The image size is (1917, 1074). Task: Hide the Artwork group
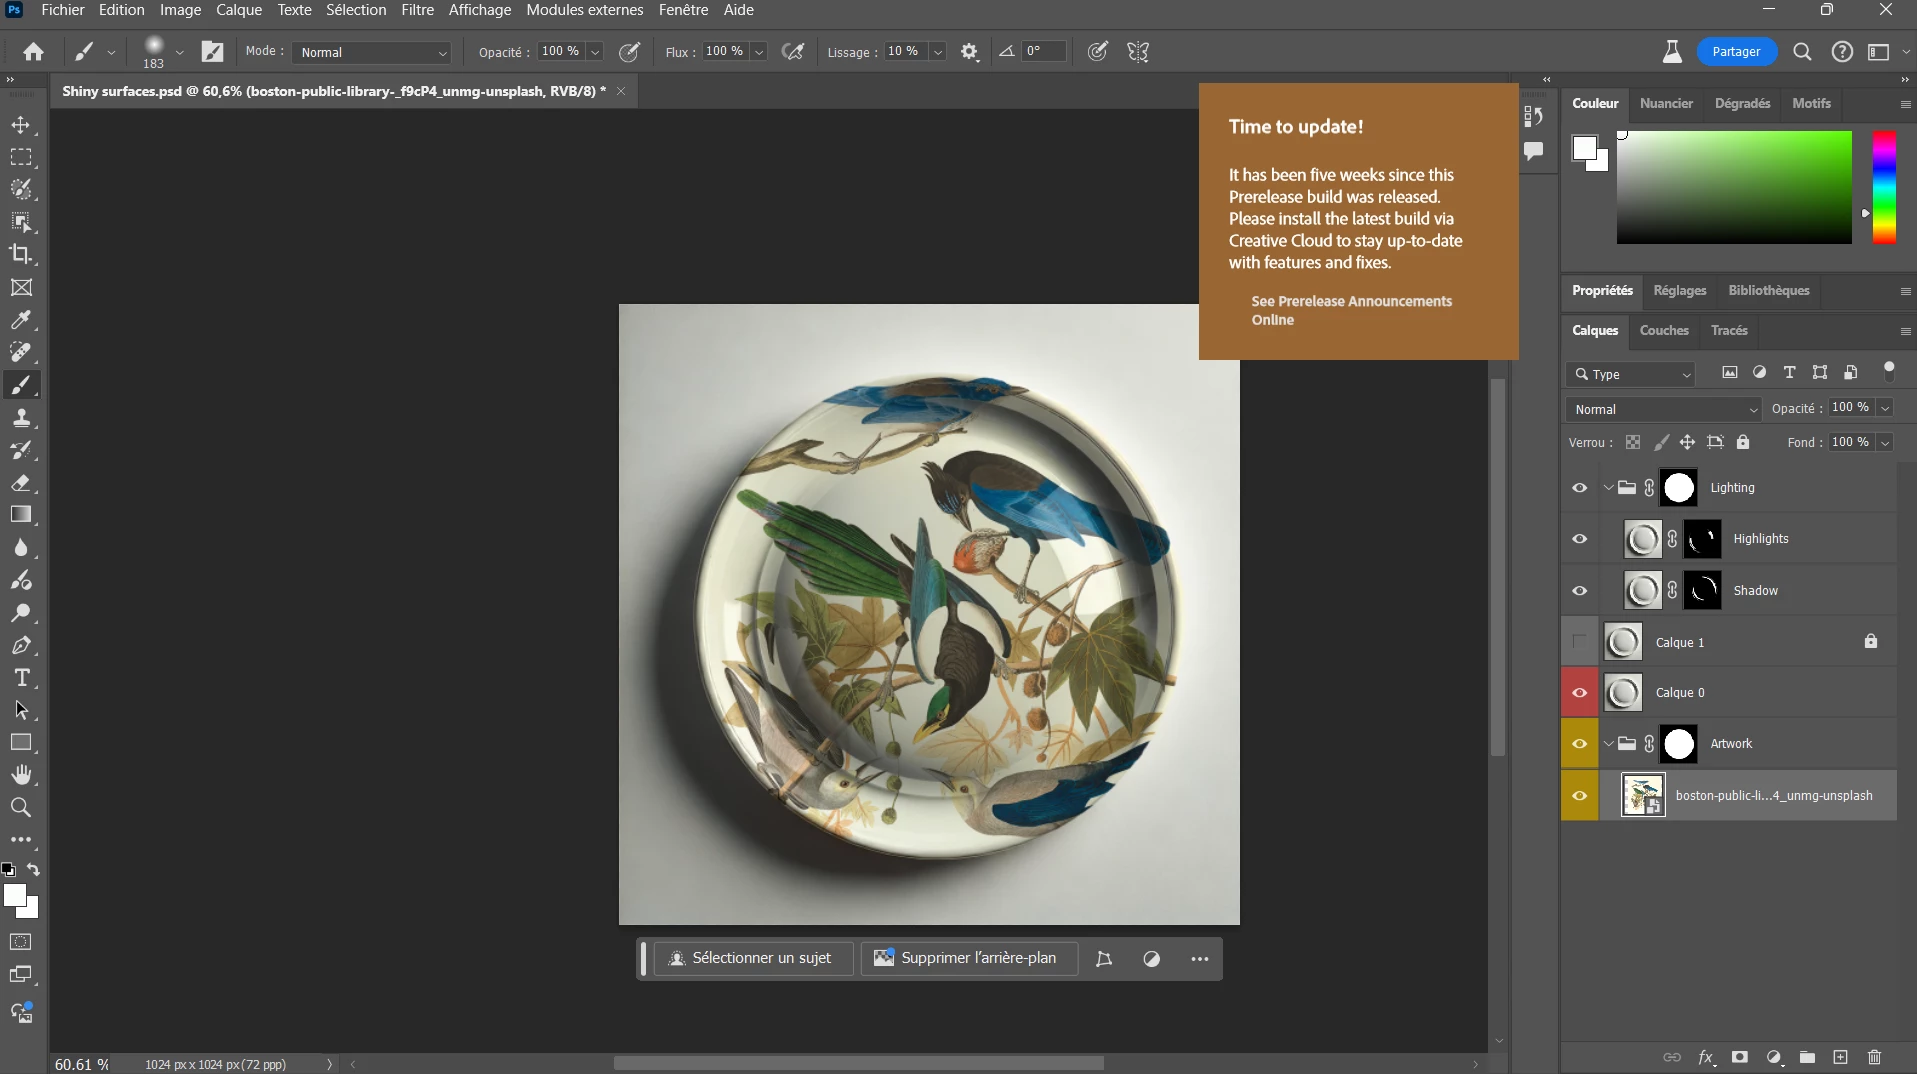tap(1580, 744)
